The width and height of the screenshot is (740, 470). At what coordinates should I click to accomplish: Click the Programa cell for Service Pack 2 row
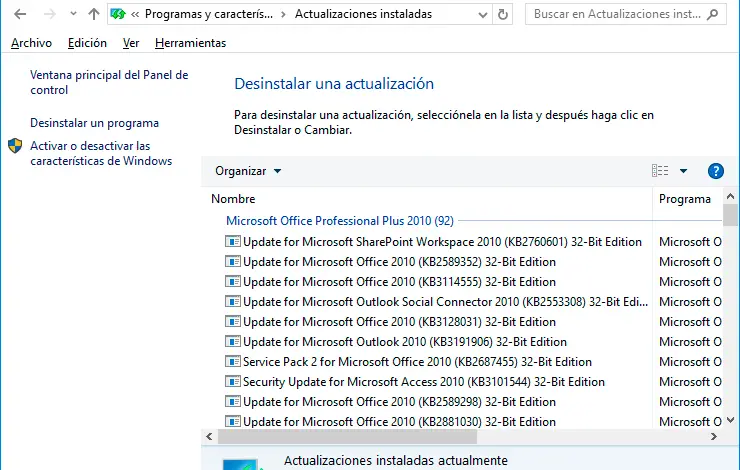click(690, 362)
